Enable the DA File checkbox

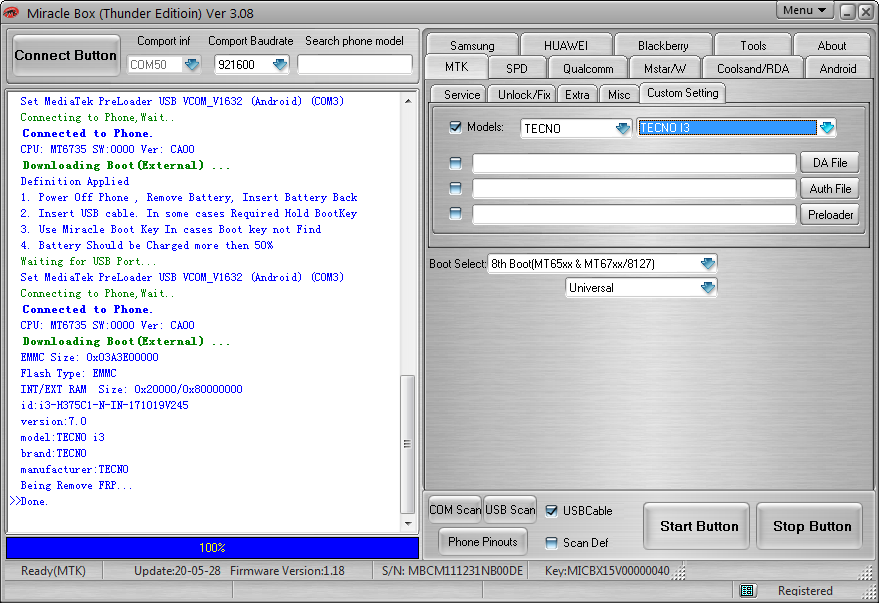click(x=455, y=163)
